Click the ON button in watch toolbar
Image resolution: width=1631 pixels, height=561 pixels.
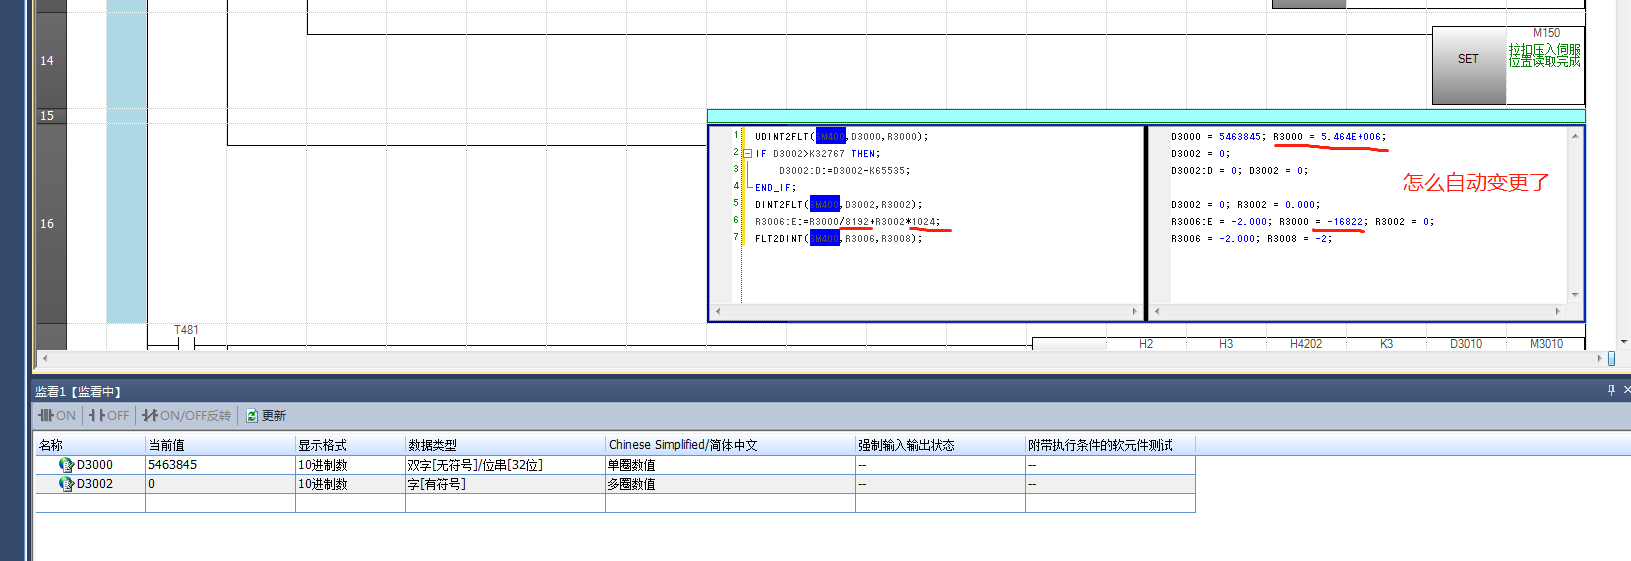[x=56, y=416]
